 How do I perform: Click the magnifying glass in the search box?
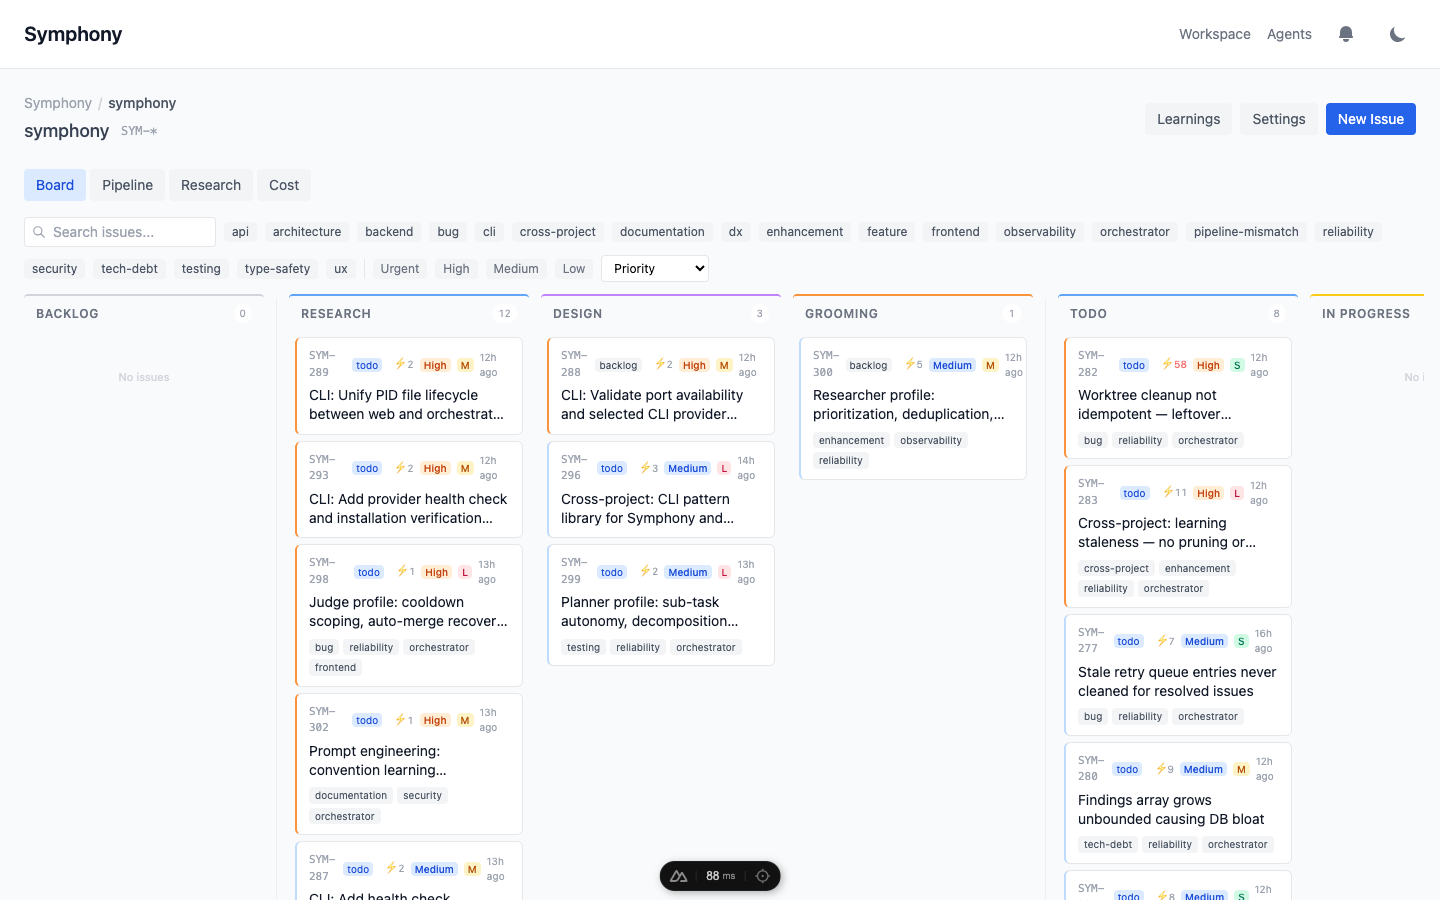click(x=39, y=232)
